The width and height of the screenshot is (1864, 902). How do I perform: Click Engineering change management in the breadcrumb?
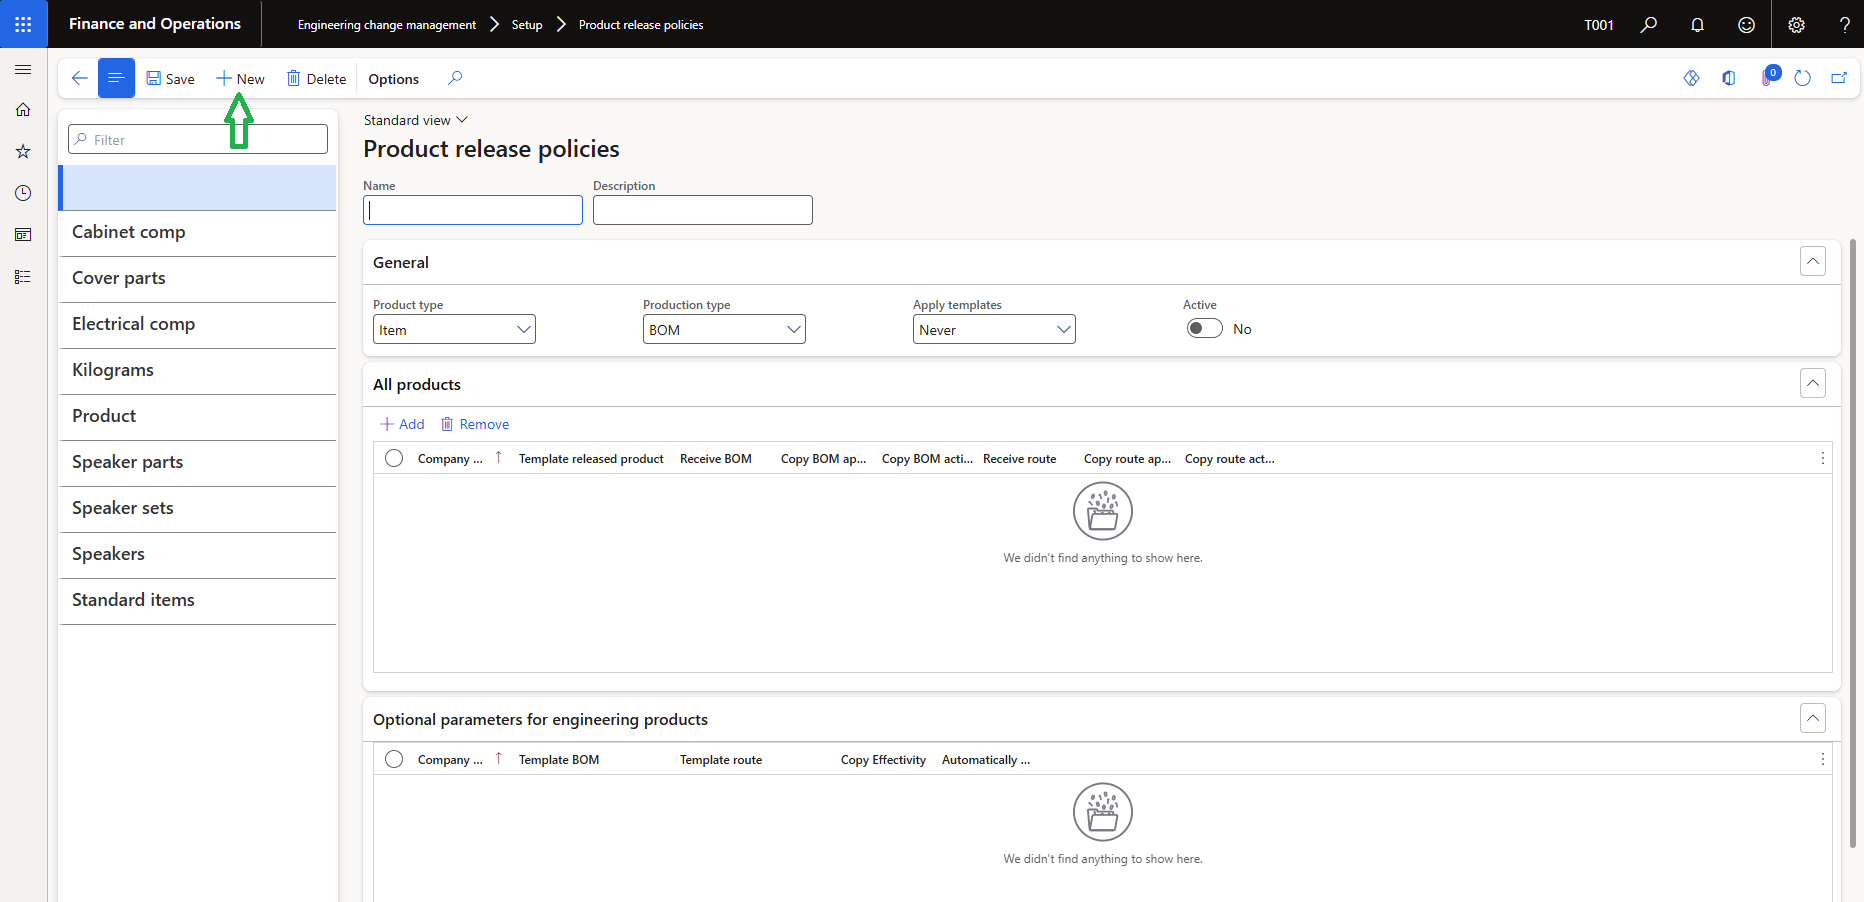click(x=385, y=24)
